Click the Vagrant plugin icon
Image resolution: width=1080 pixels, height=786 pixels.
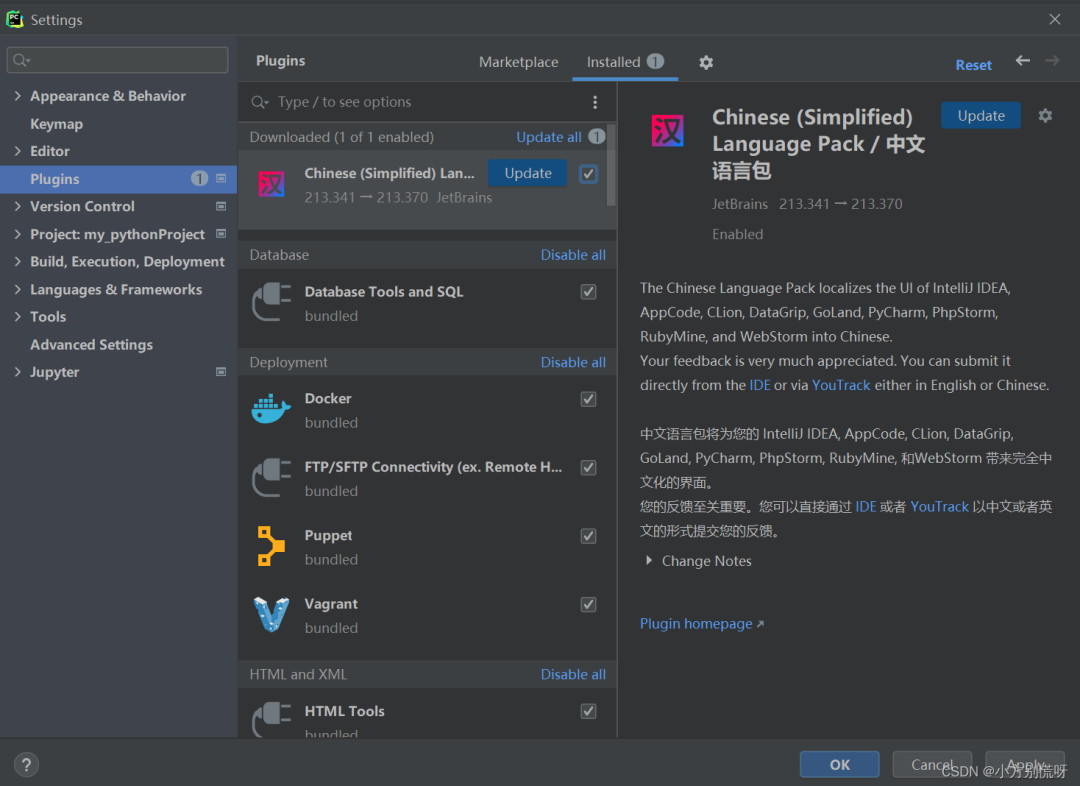coord(271,614)
